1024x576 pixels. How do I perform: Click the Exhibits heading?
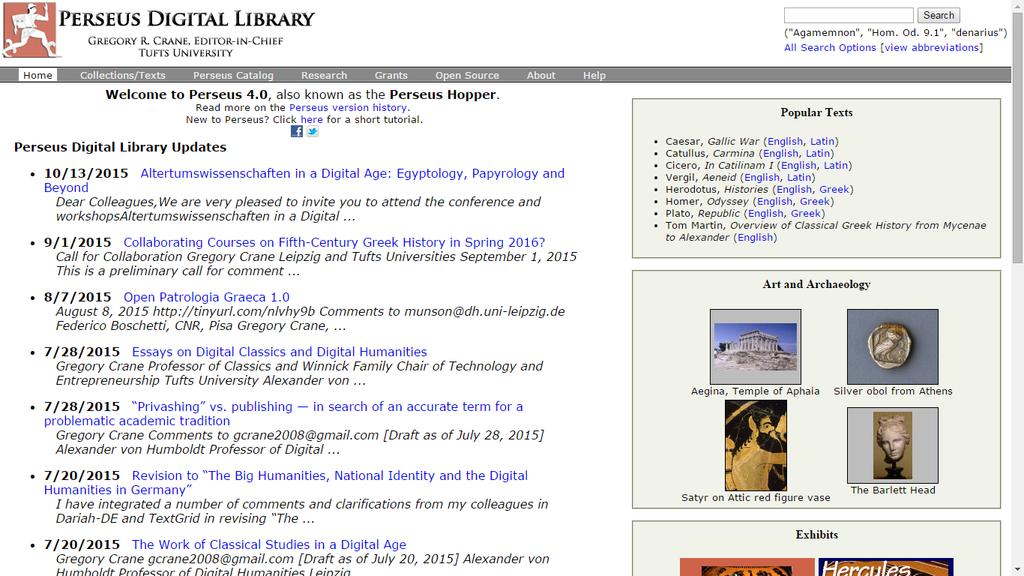(816, 535)
